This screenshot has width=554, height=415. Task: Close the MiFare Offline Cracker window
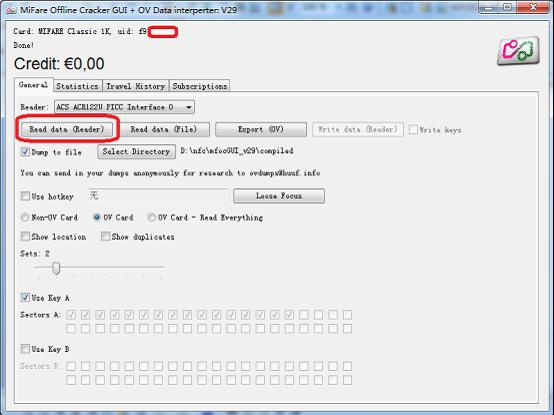pos(533,7)
